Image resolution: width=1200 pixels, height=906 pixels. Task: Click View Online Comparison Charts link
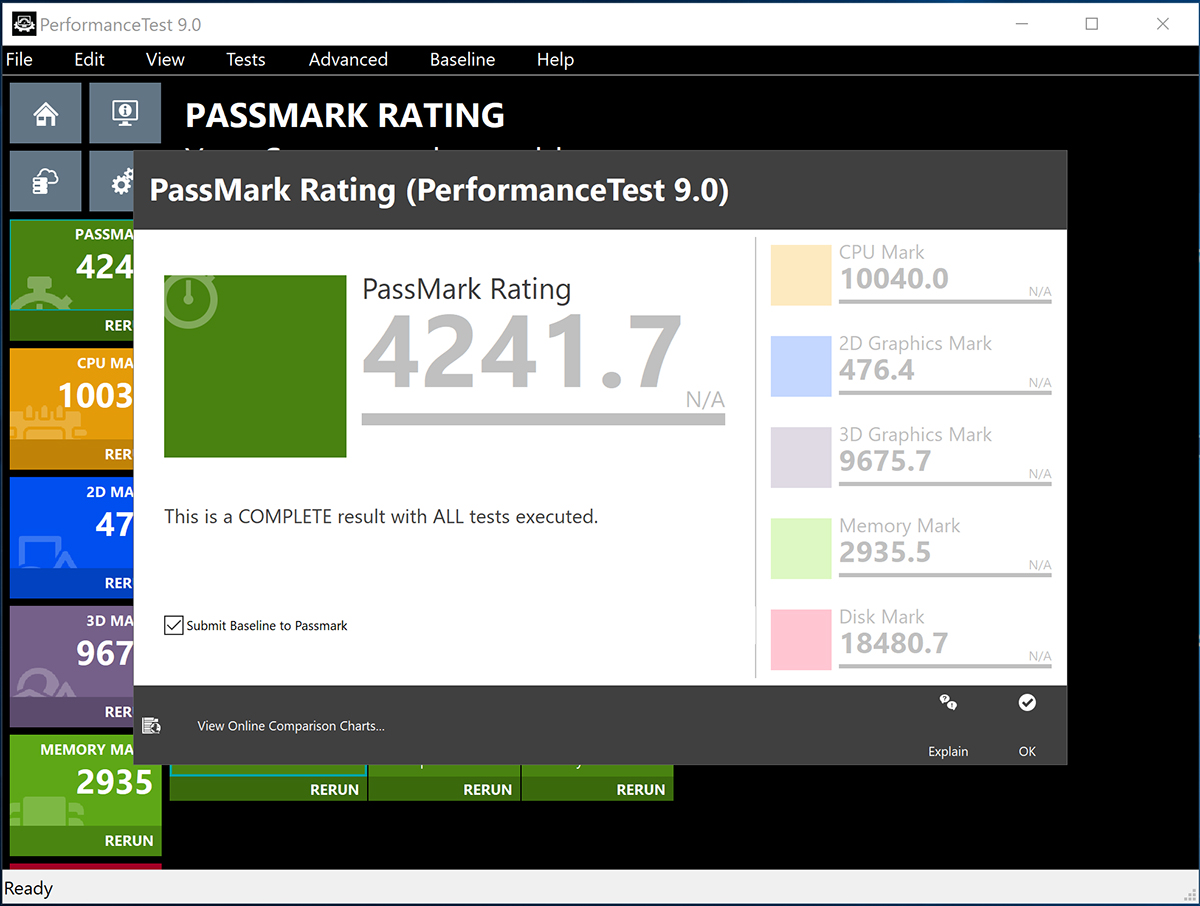coord(291,726)
